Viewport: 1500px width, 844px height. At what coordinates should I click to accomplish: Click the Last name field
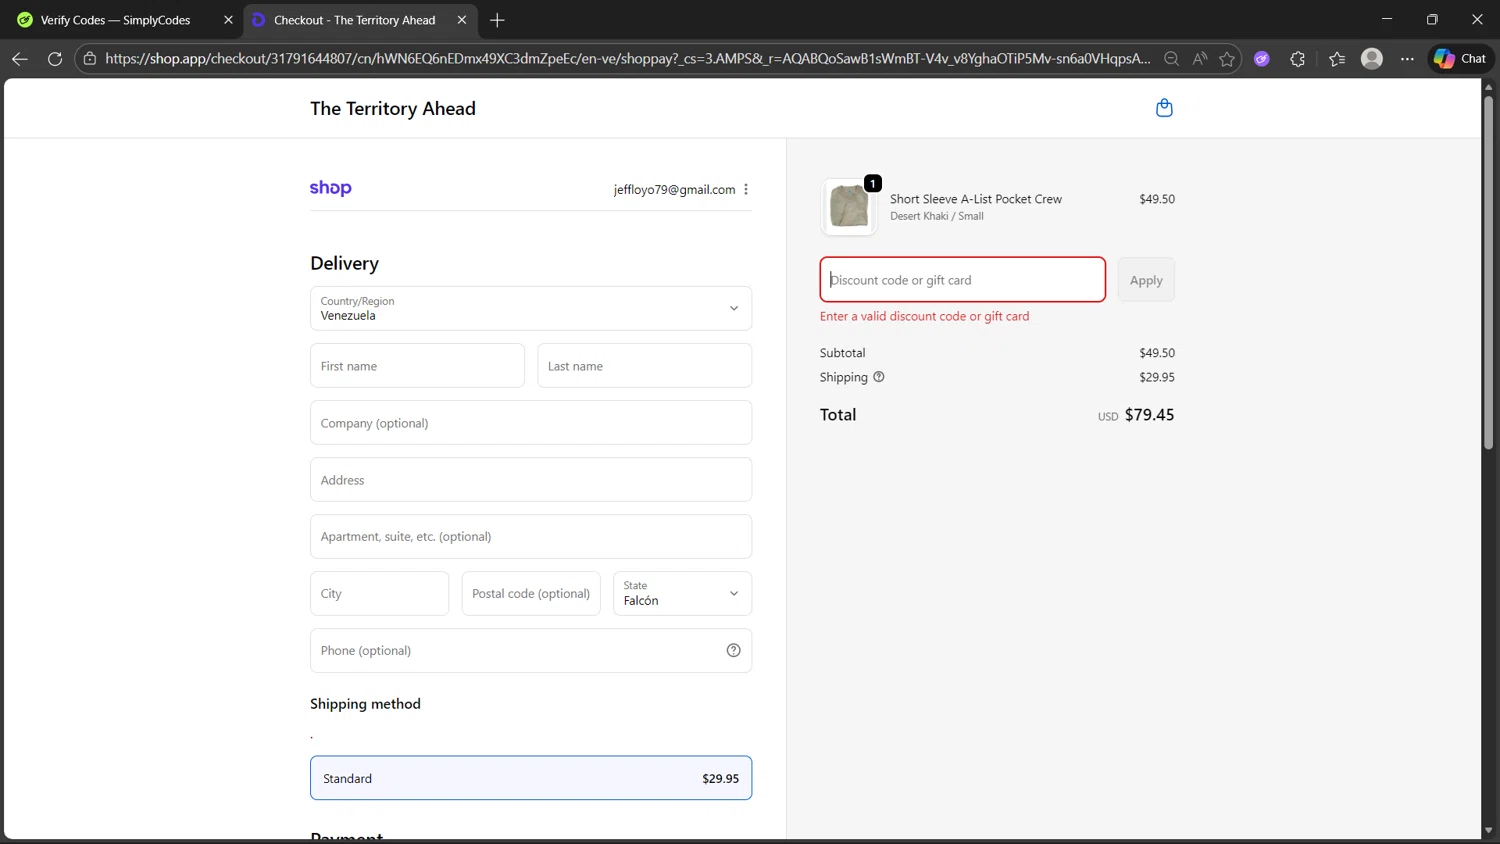pos(644,366)
